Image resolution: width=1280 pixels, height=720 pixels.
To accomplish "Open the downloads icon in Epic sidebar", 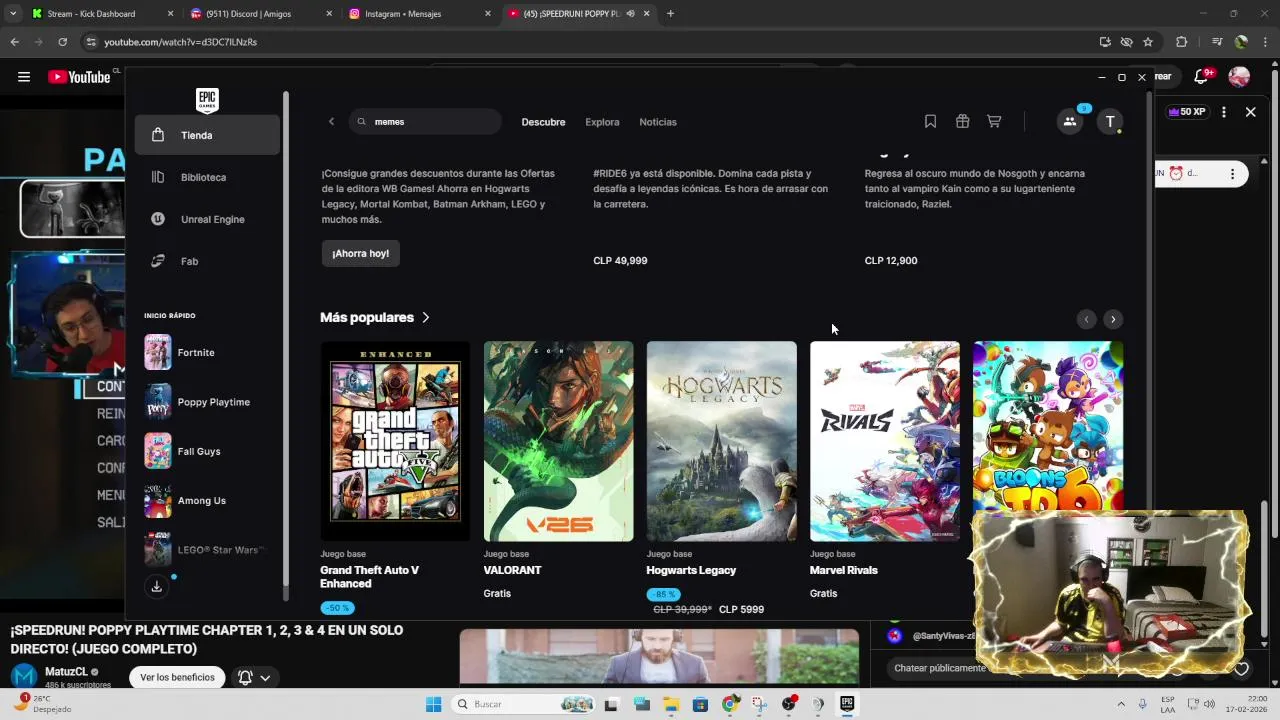I will 157,587.
